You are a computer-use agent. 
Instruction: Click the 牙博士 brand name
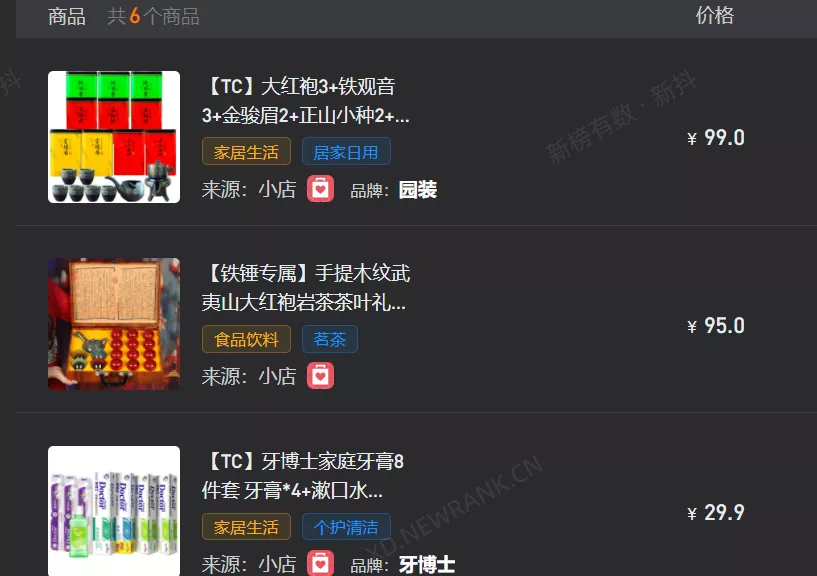coord(427,565)
